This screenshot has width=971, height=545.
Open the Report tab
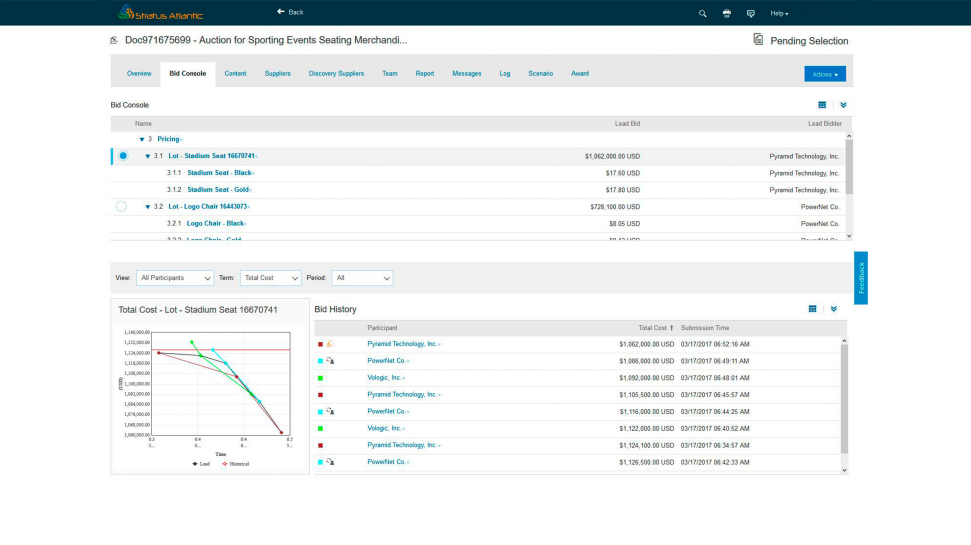(x=425, y=73)
